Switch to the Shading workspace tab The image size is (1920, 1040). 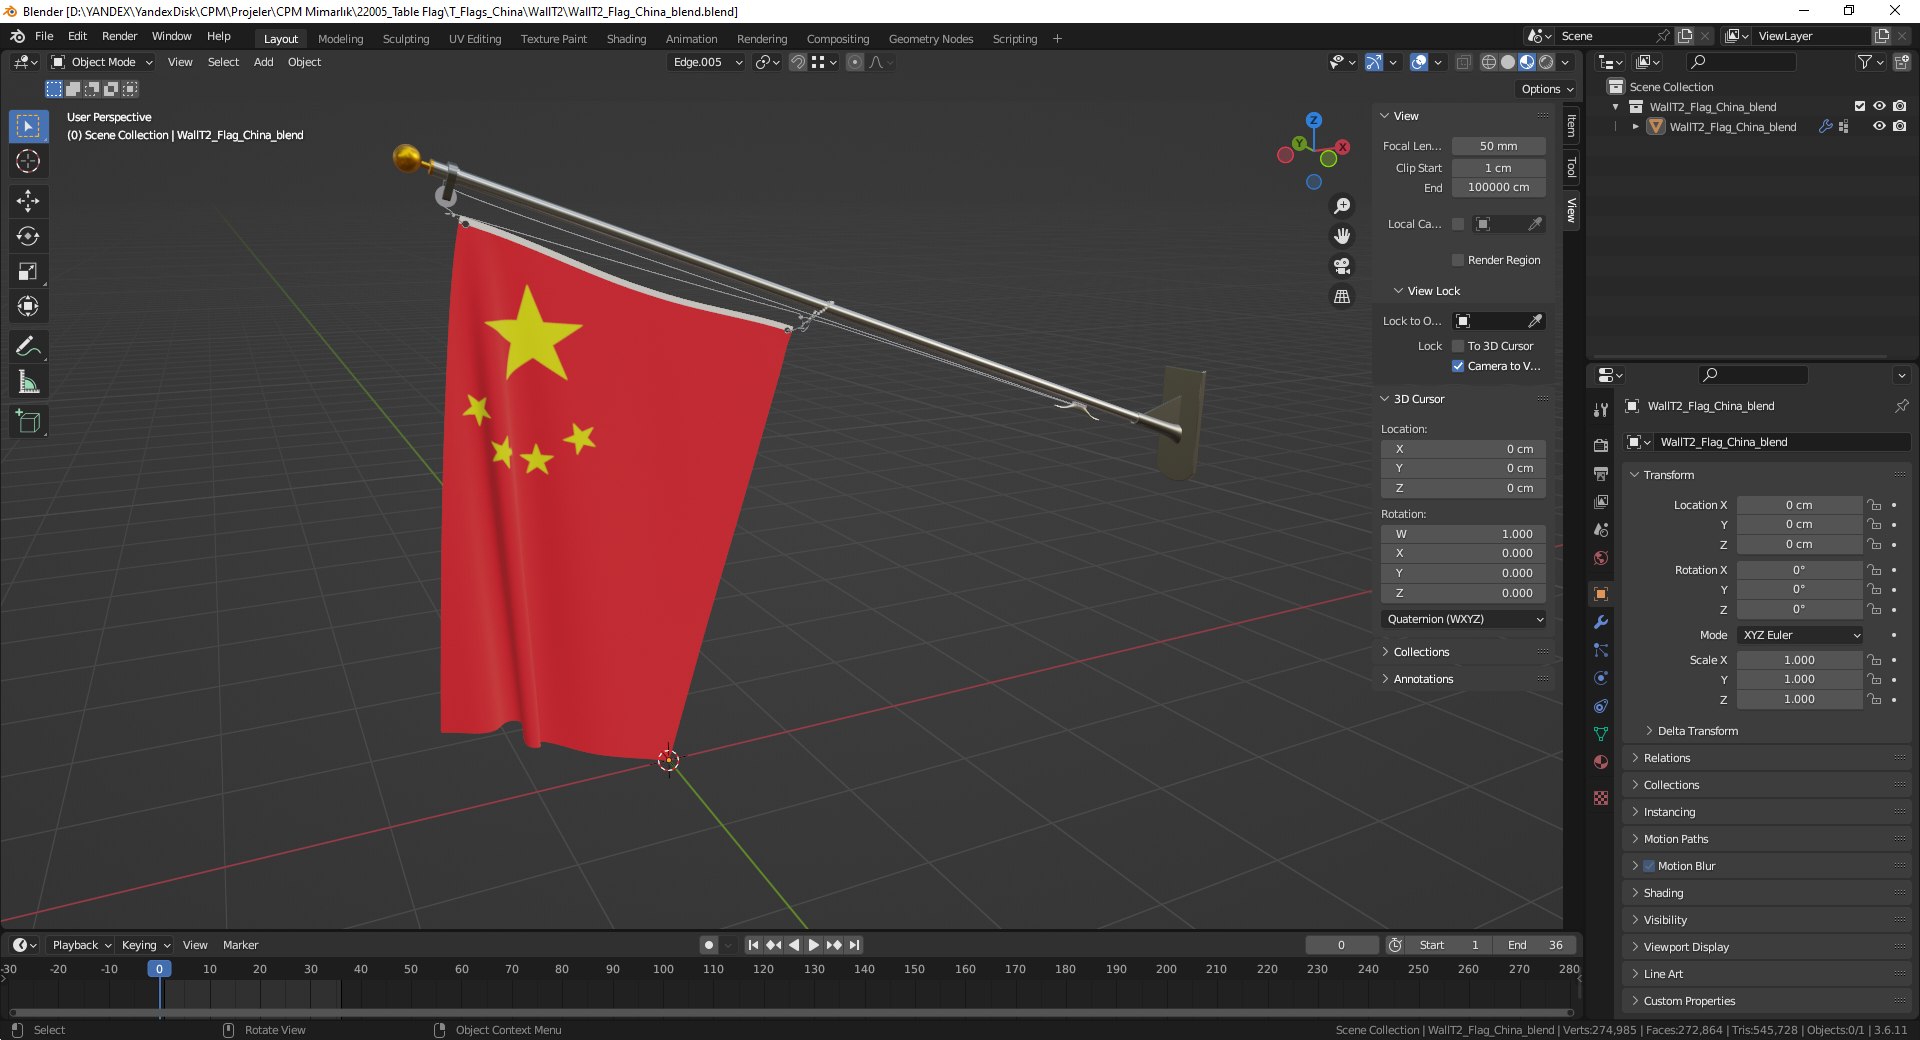(x=626, y=39)
